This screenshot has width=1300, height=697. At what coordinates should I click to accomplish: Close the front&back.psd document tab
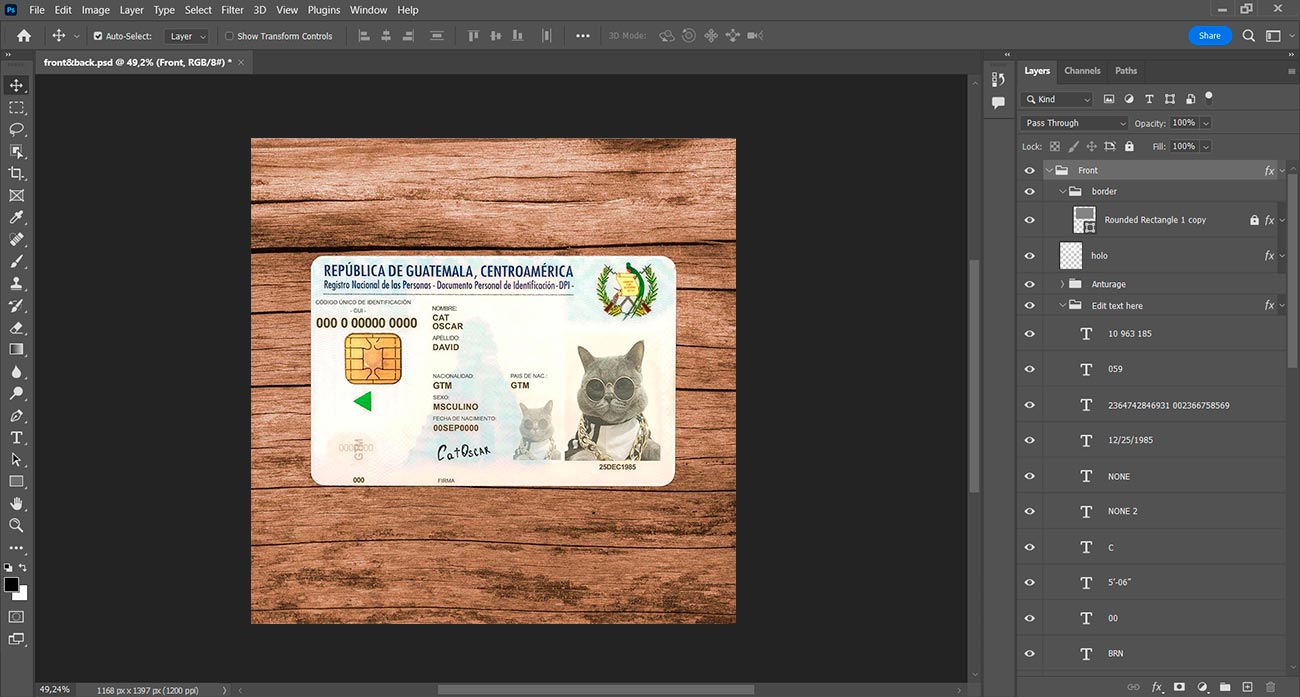pos(241,62)
